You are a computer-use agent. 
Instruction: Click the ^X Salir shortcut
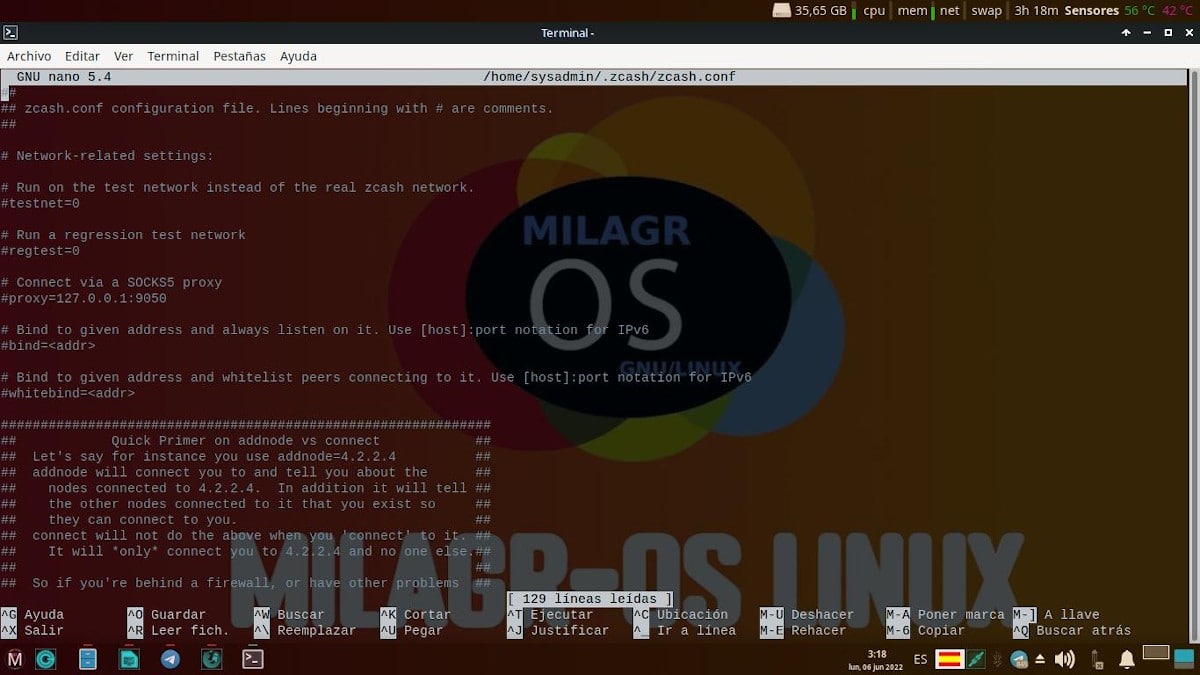(x=32, y=631)
